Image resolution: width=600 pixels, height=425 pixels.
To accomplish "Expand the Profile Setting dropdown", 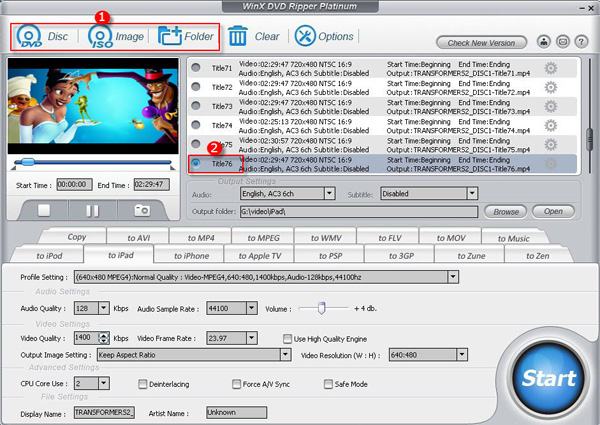I will [453, 277].
